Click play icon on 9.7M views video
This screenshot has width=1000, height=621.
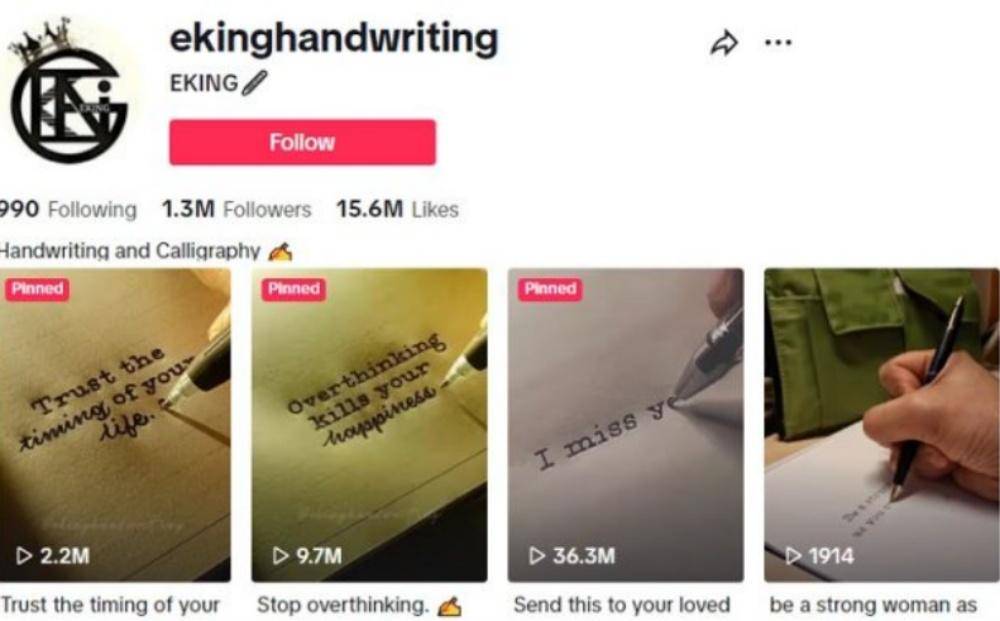point(280,555)
